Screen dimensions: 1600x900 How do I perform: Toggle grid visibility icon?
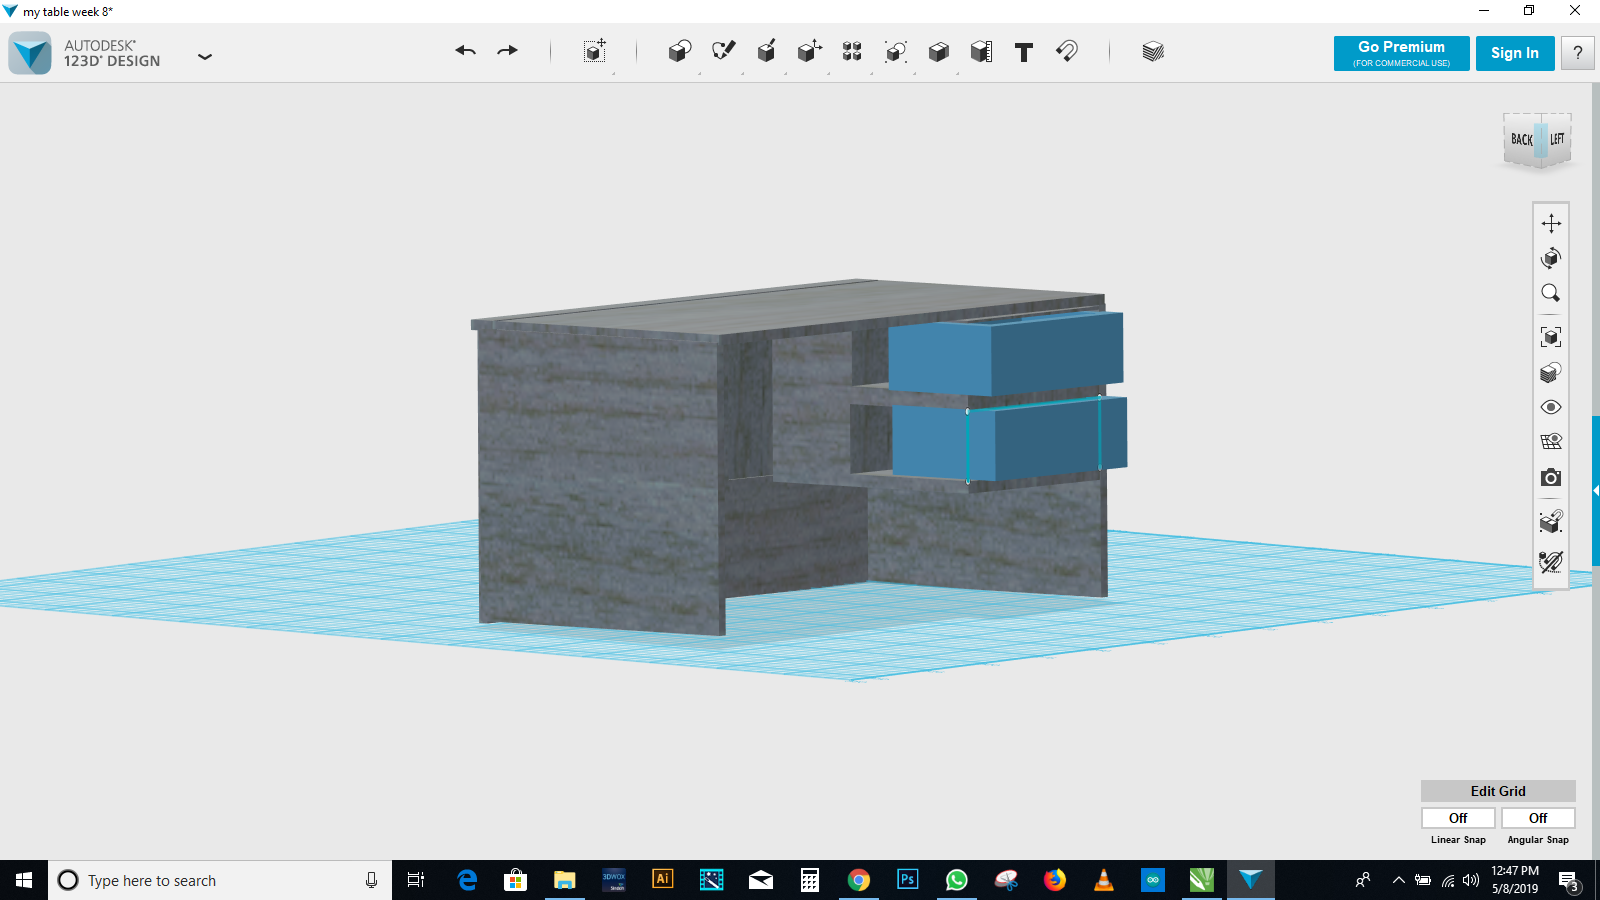[x=1550, y=442]
